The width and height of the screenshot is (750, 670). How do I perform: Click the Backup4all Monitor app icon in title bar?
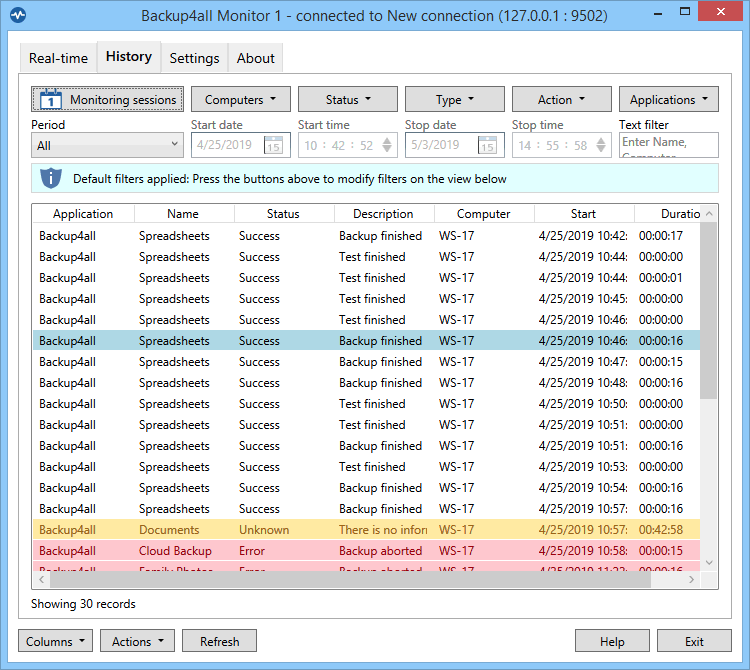pos(17,16)
